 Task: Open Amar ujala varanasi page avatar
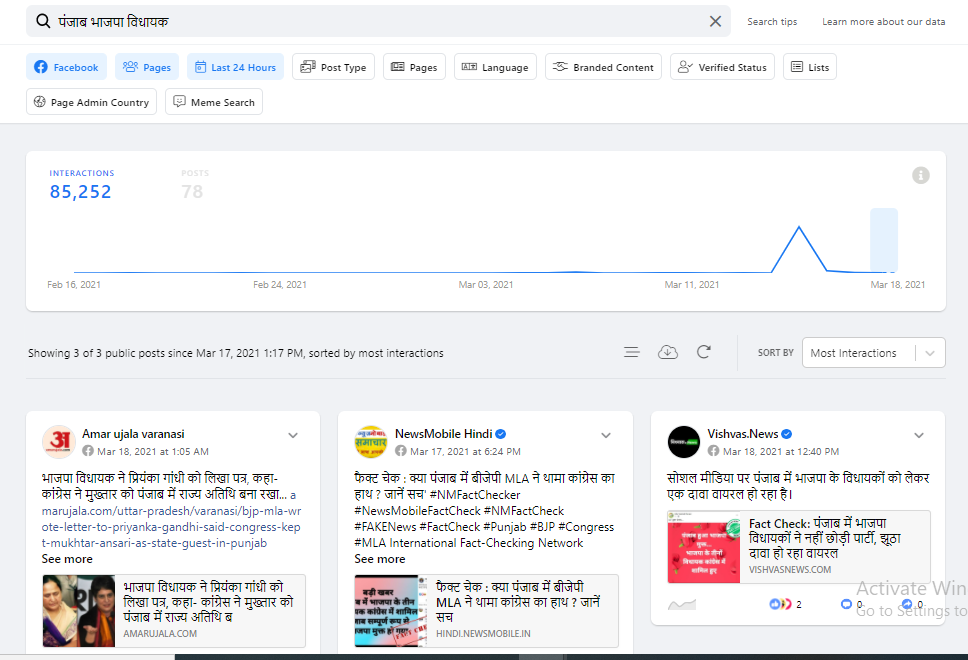coord(58,442)
